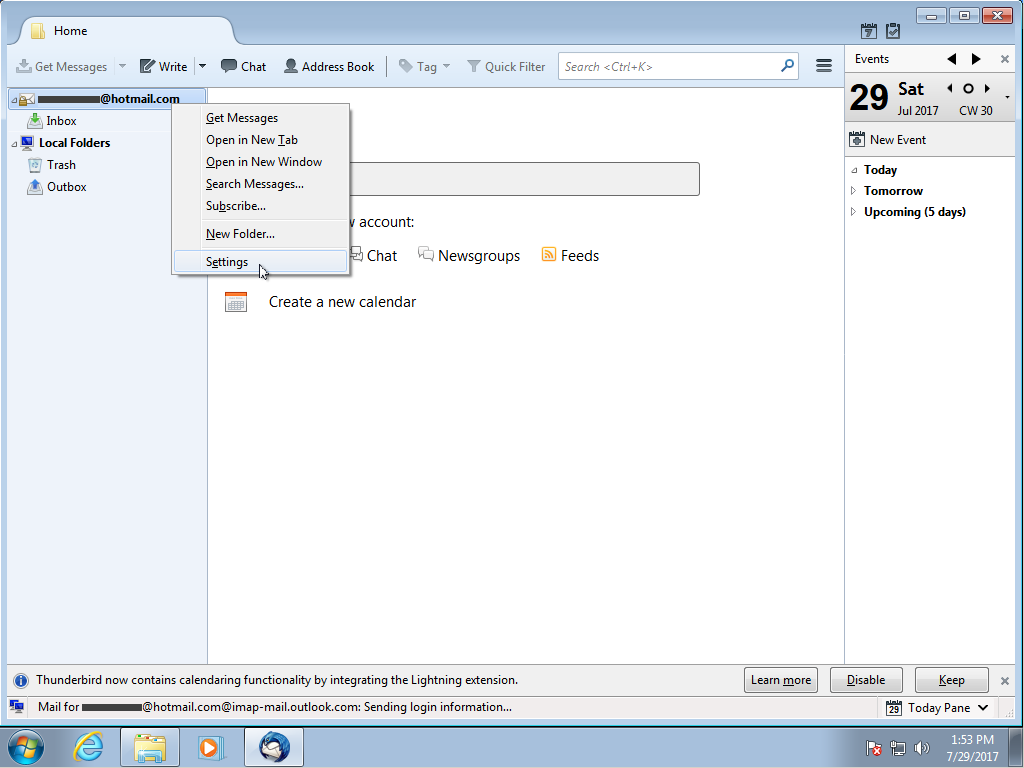Expand the Tomorrow events section

point(853,191)
